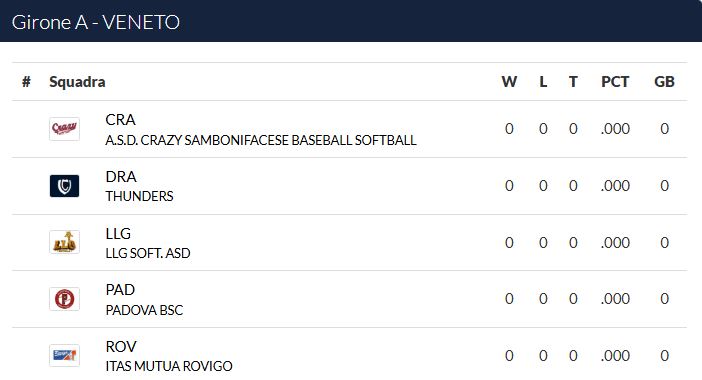
Task: Select the ROV team abbreviation
Action: (121, 346)
